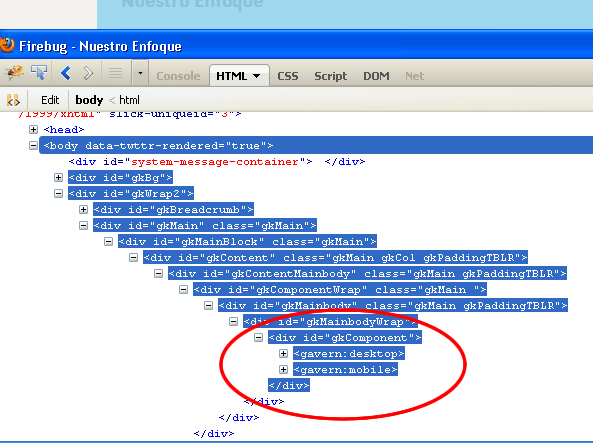
Task: Select the div id gkMainbodyWrap row
Action: pos(330,322)
